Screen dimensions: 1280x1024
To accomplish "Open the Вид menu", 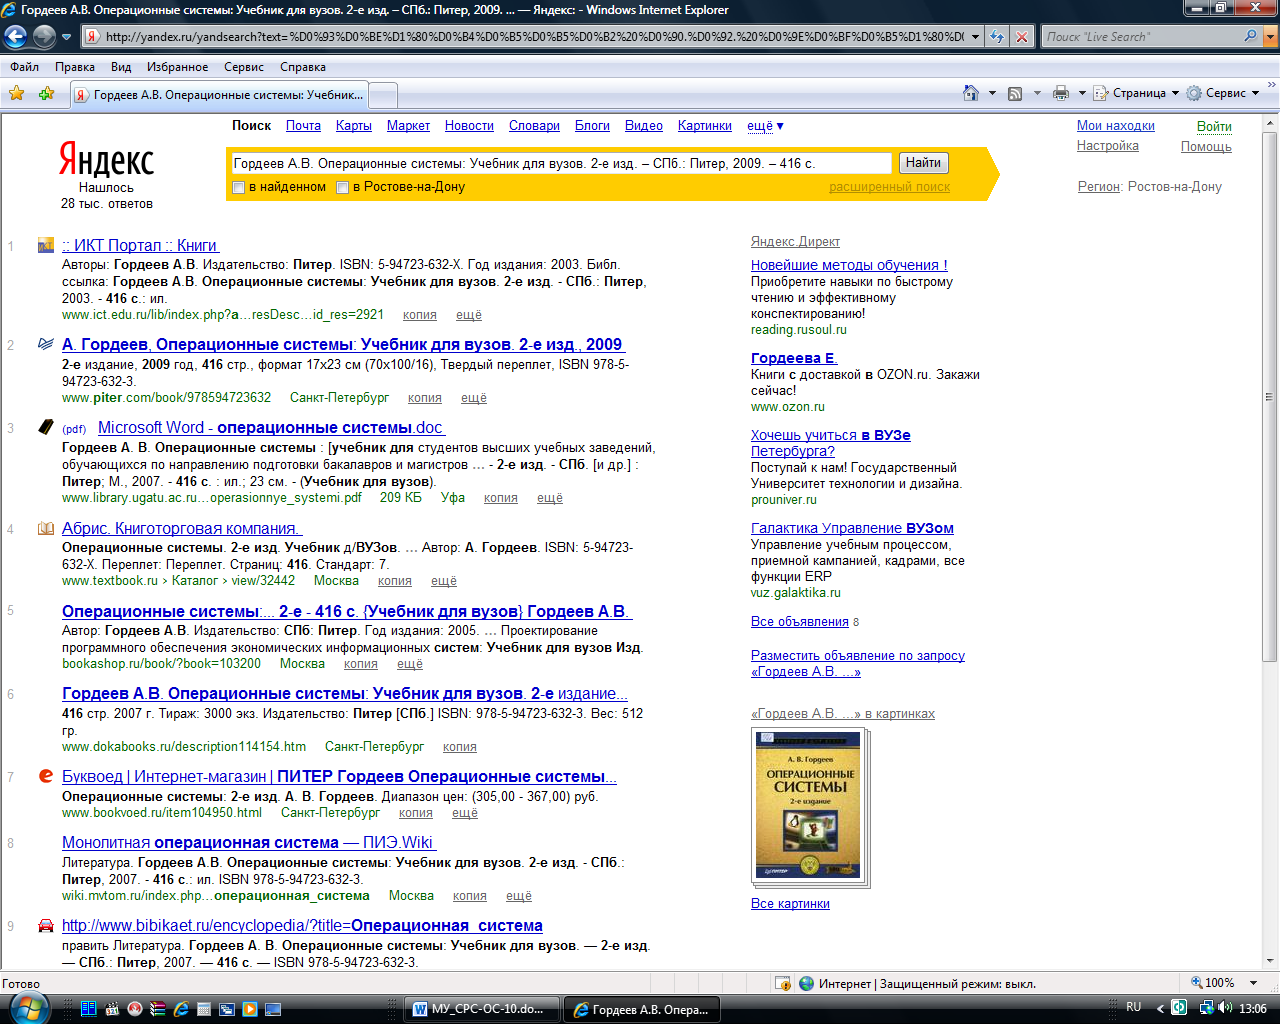I will (121, 67).
